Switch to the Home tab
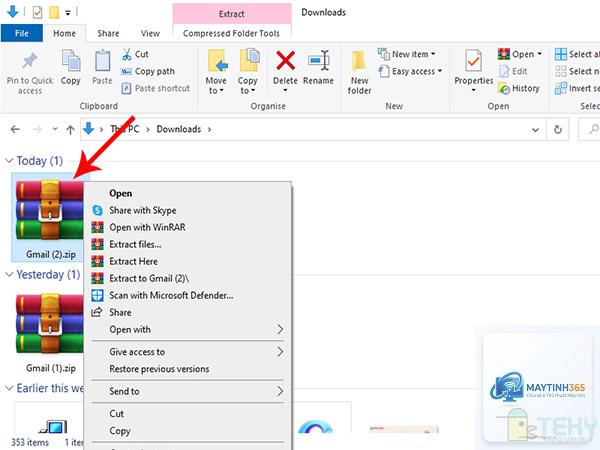Screen dimensions: 600x450 (64, 33)
